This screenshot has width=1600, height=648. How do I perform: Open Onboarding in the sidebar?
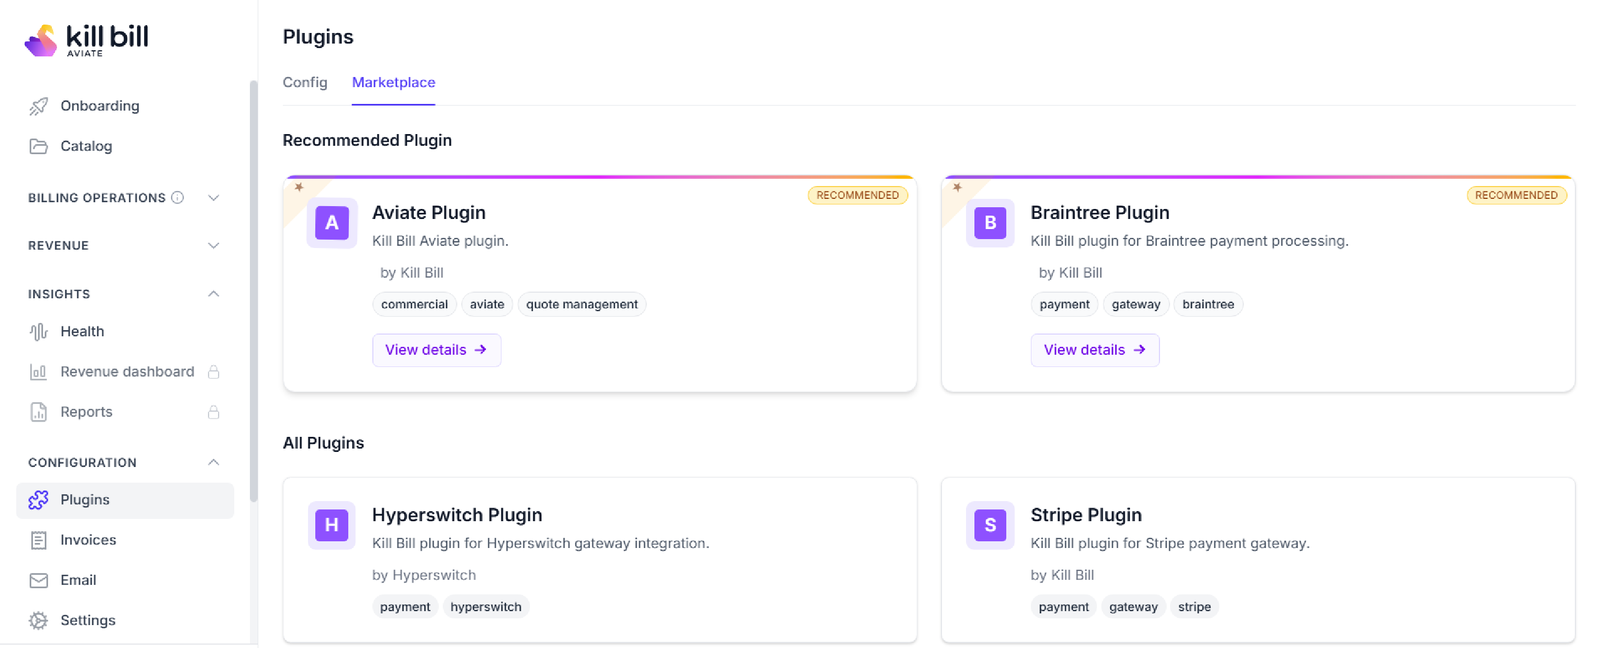[x=125, y=106]
